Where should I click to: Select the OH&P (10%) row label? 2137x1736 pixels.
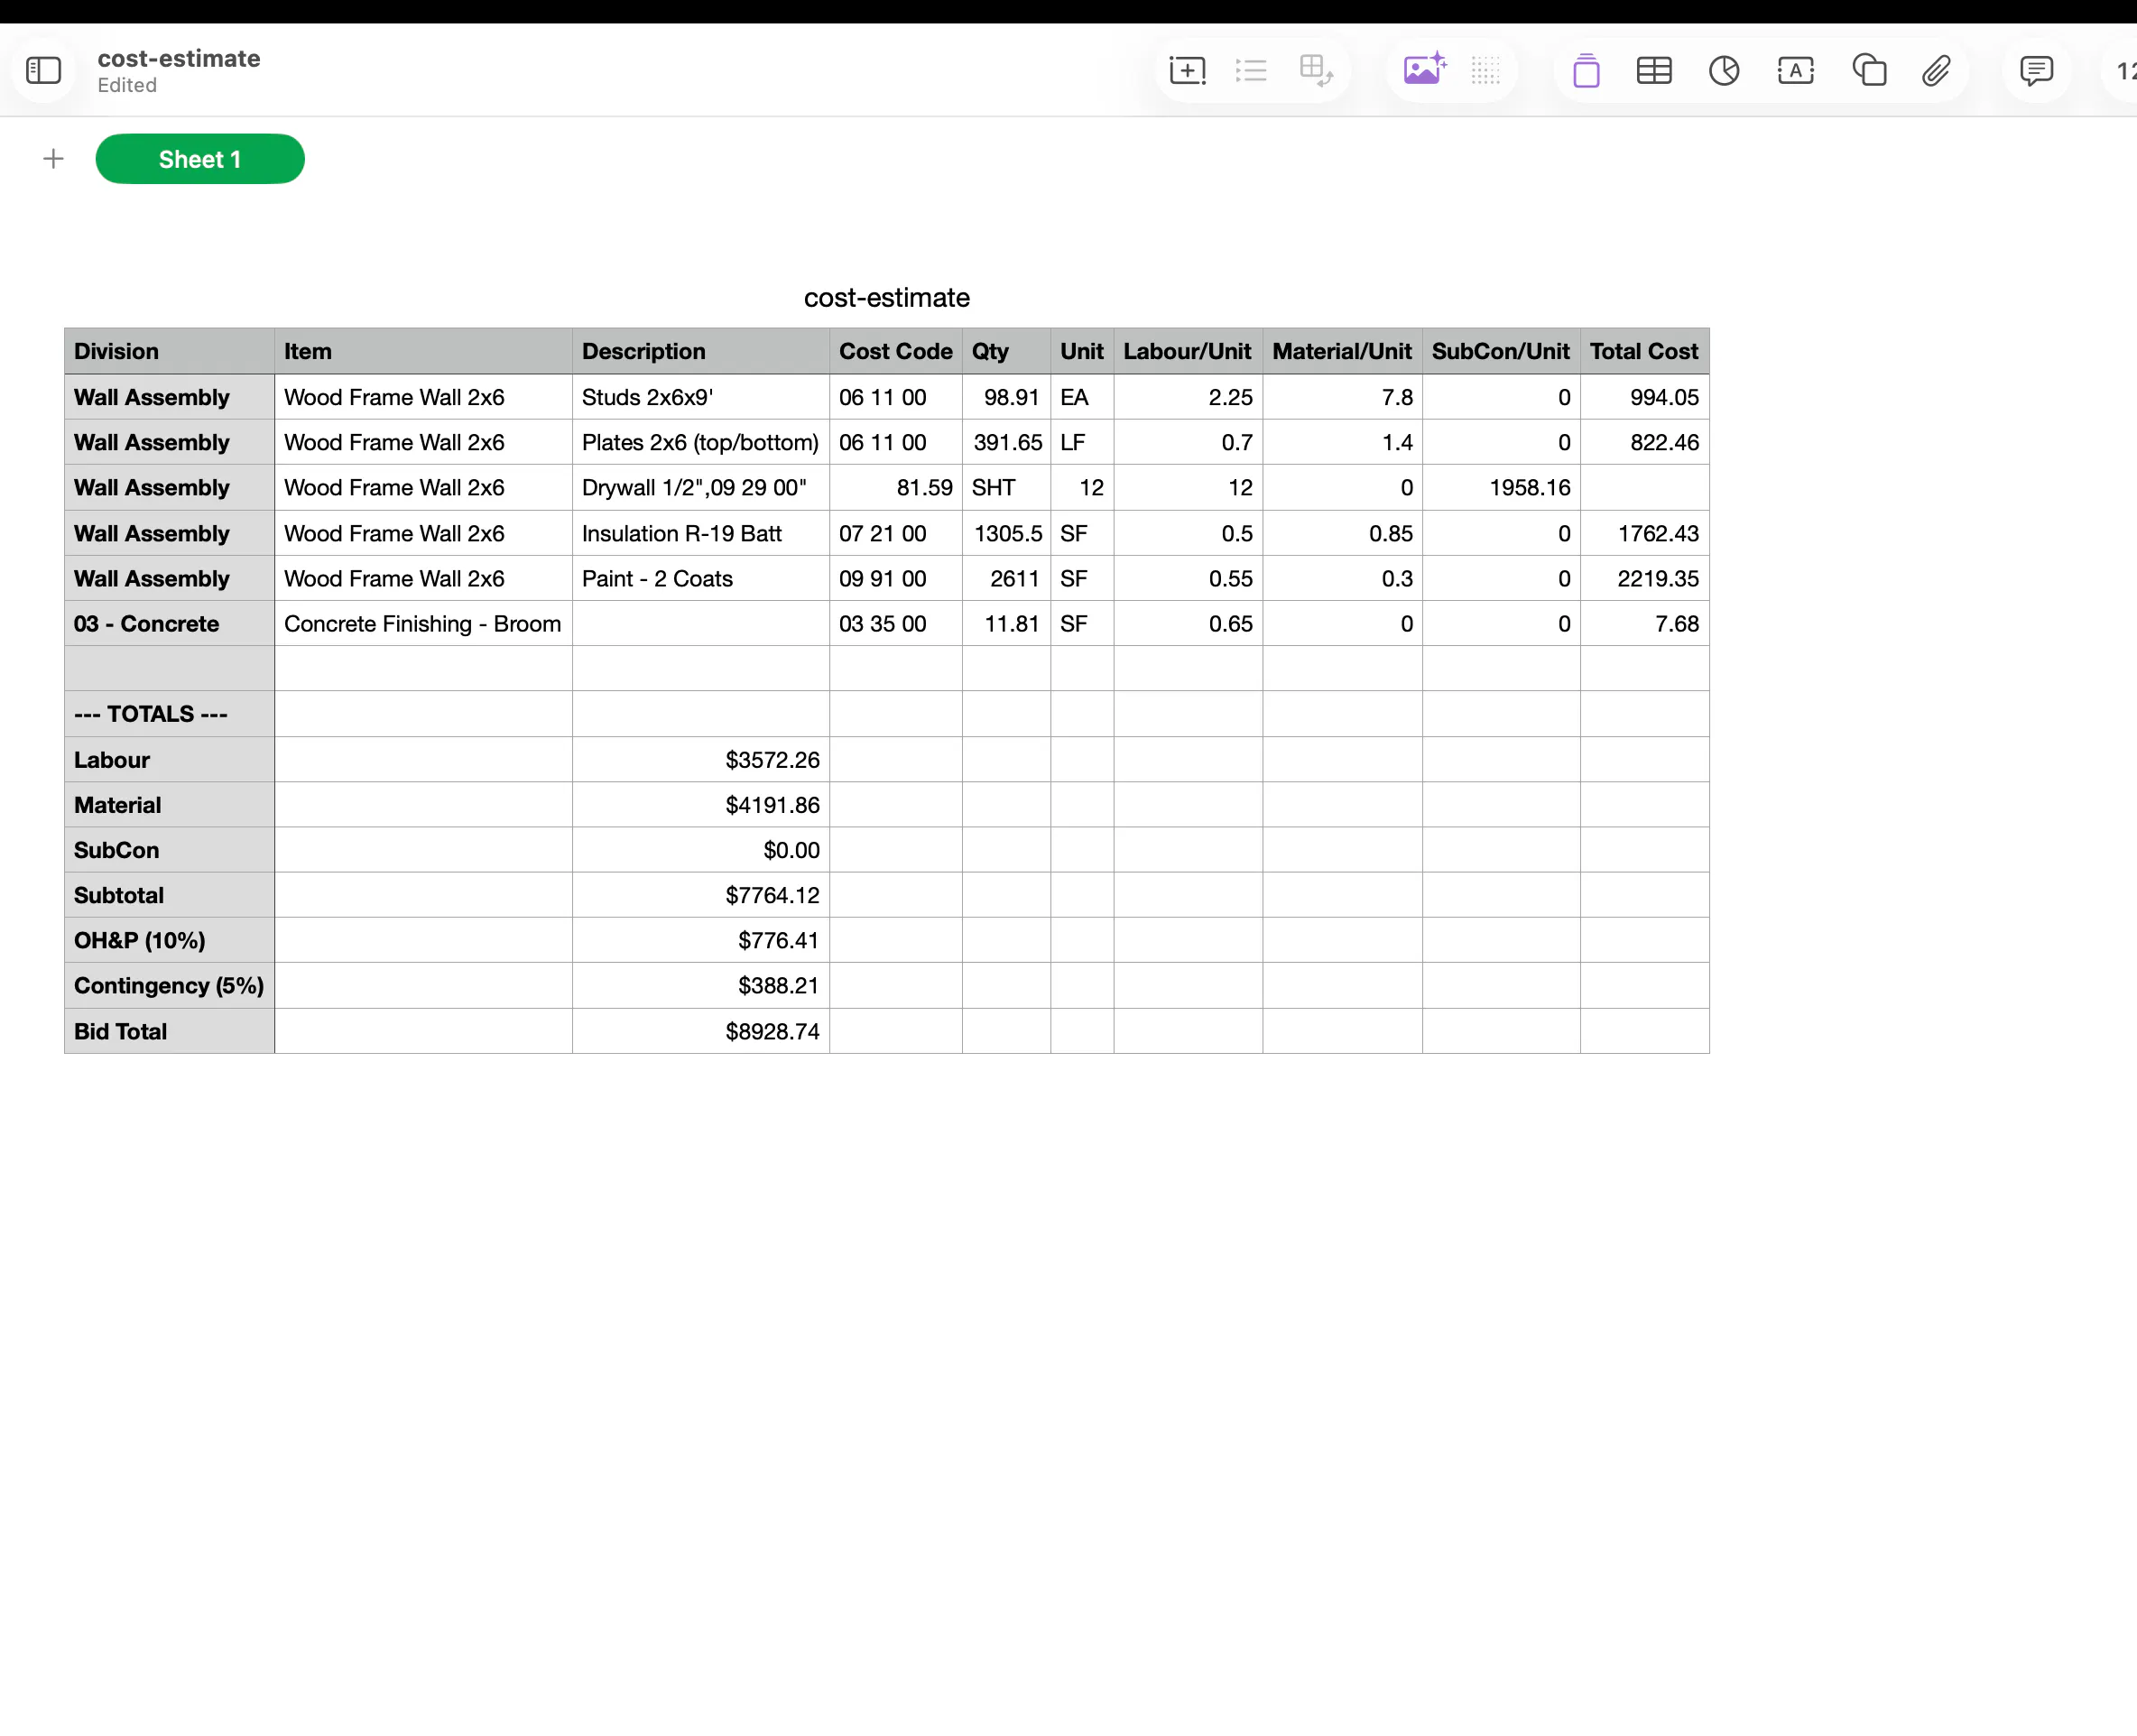click(170, 940)
